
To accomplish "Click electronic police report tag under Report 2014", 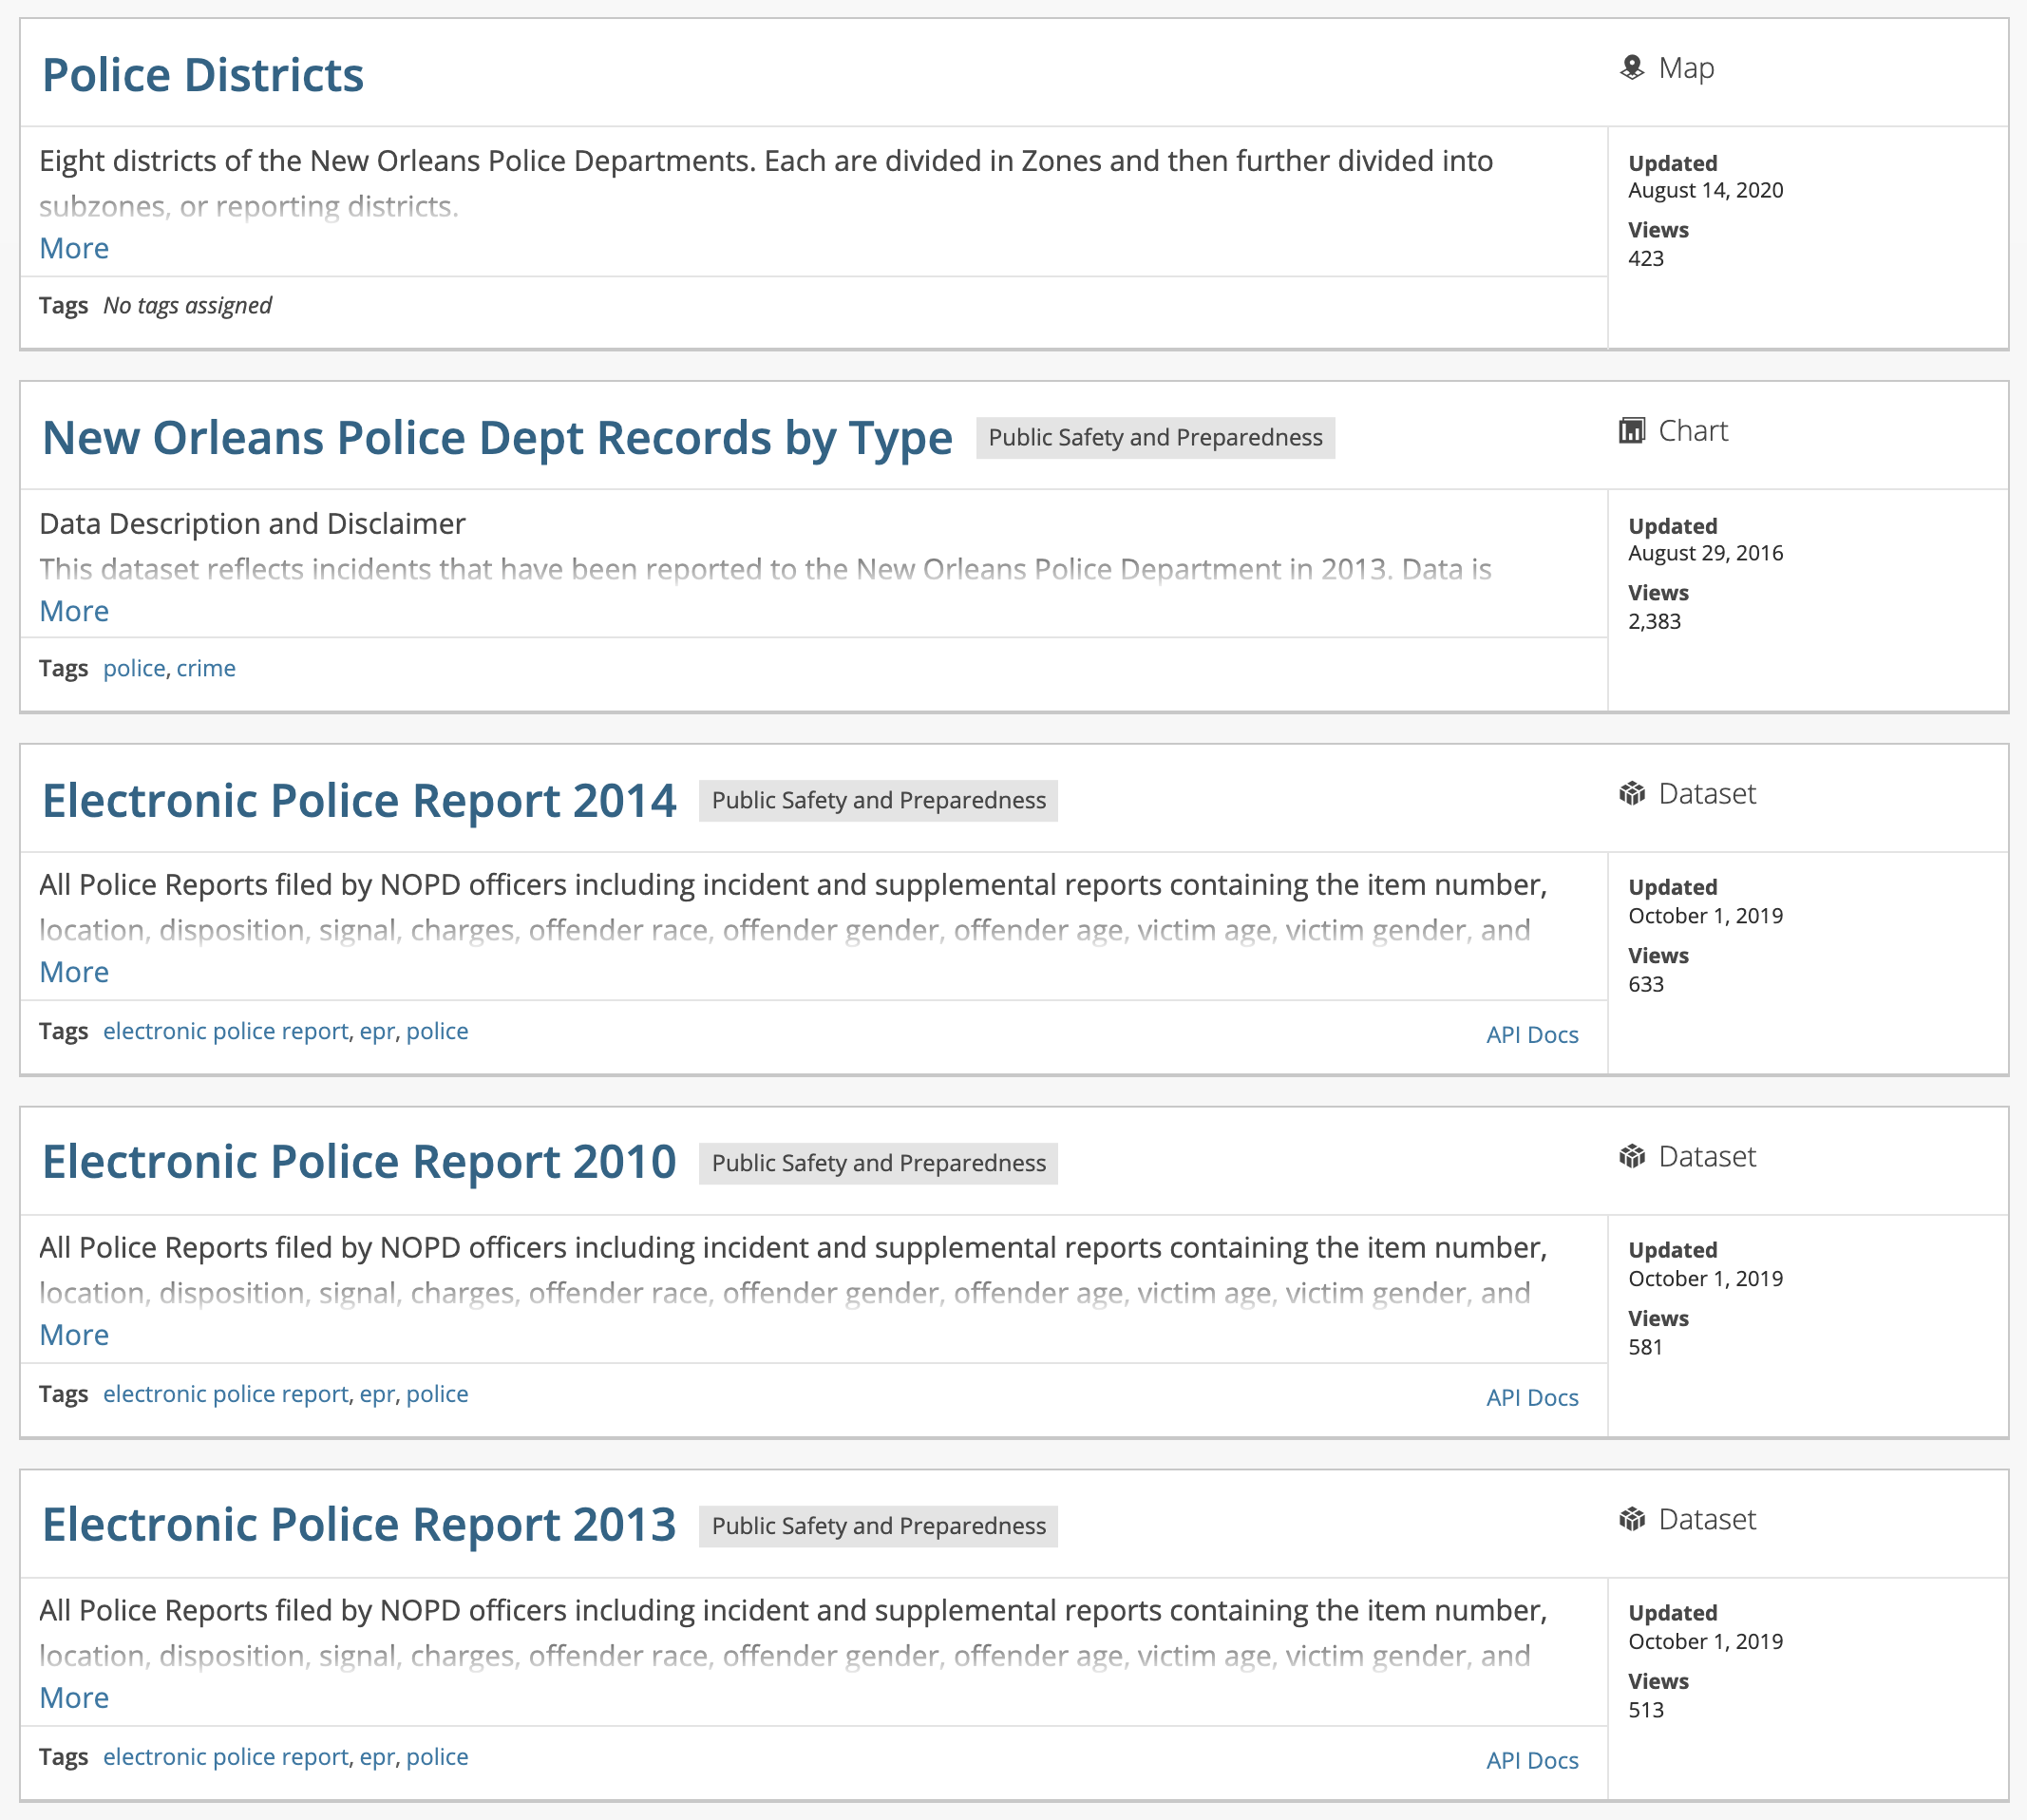I will (x=225, y=1031).
